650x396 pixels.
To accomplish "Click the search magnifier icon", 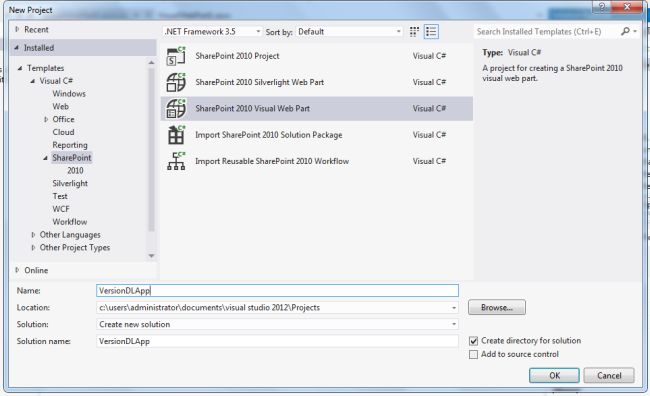I will (x=625, y=32).
